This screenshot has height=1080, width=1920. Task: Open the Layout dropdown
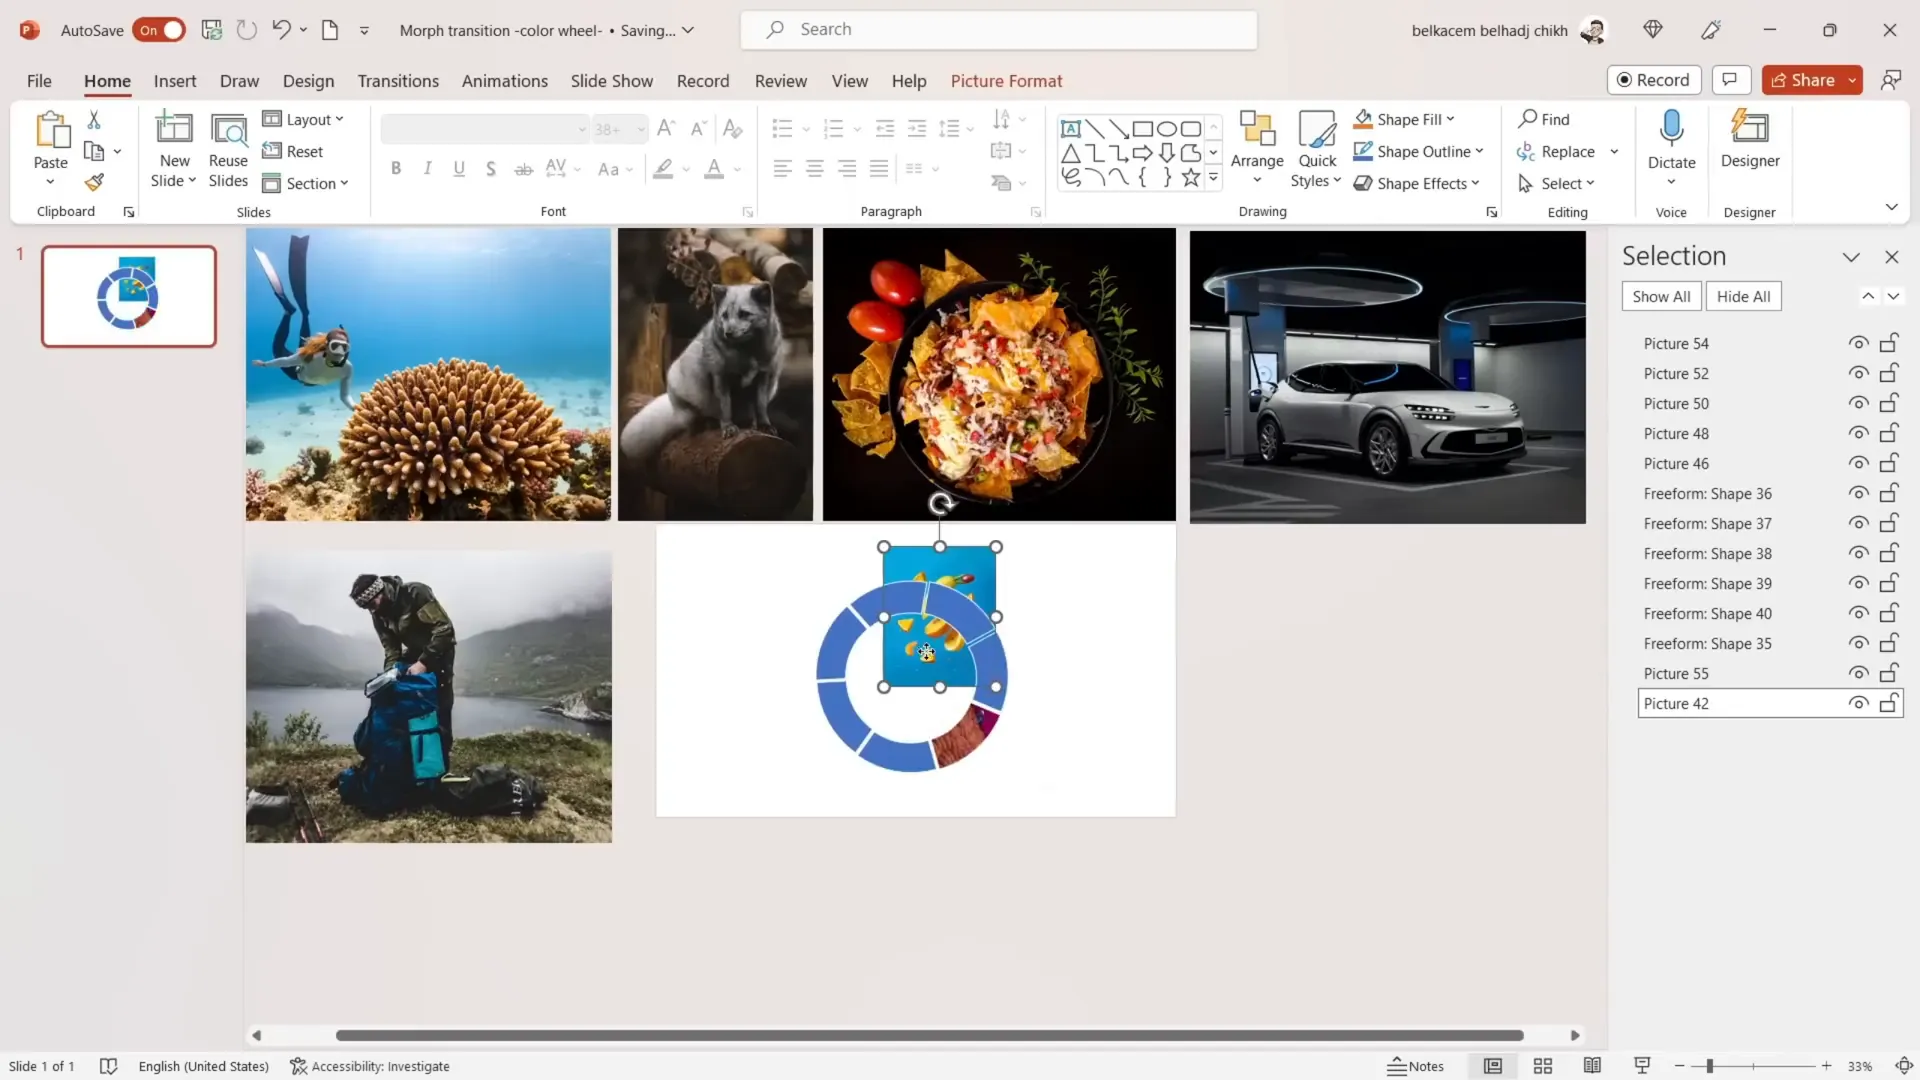(x=303, y=119)
